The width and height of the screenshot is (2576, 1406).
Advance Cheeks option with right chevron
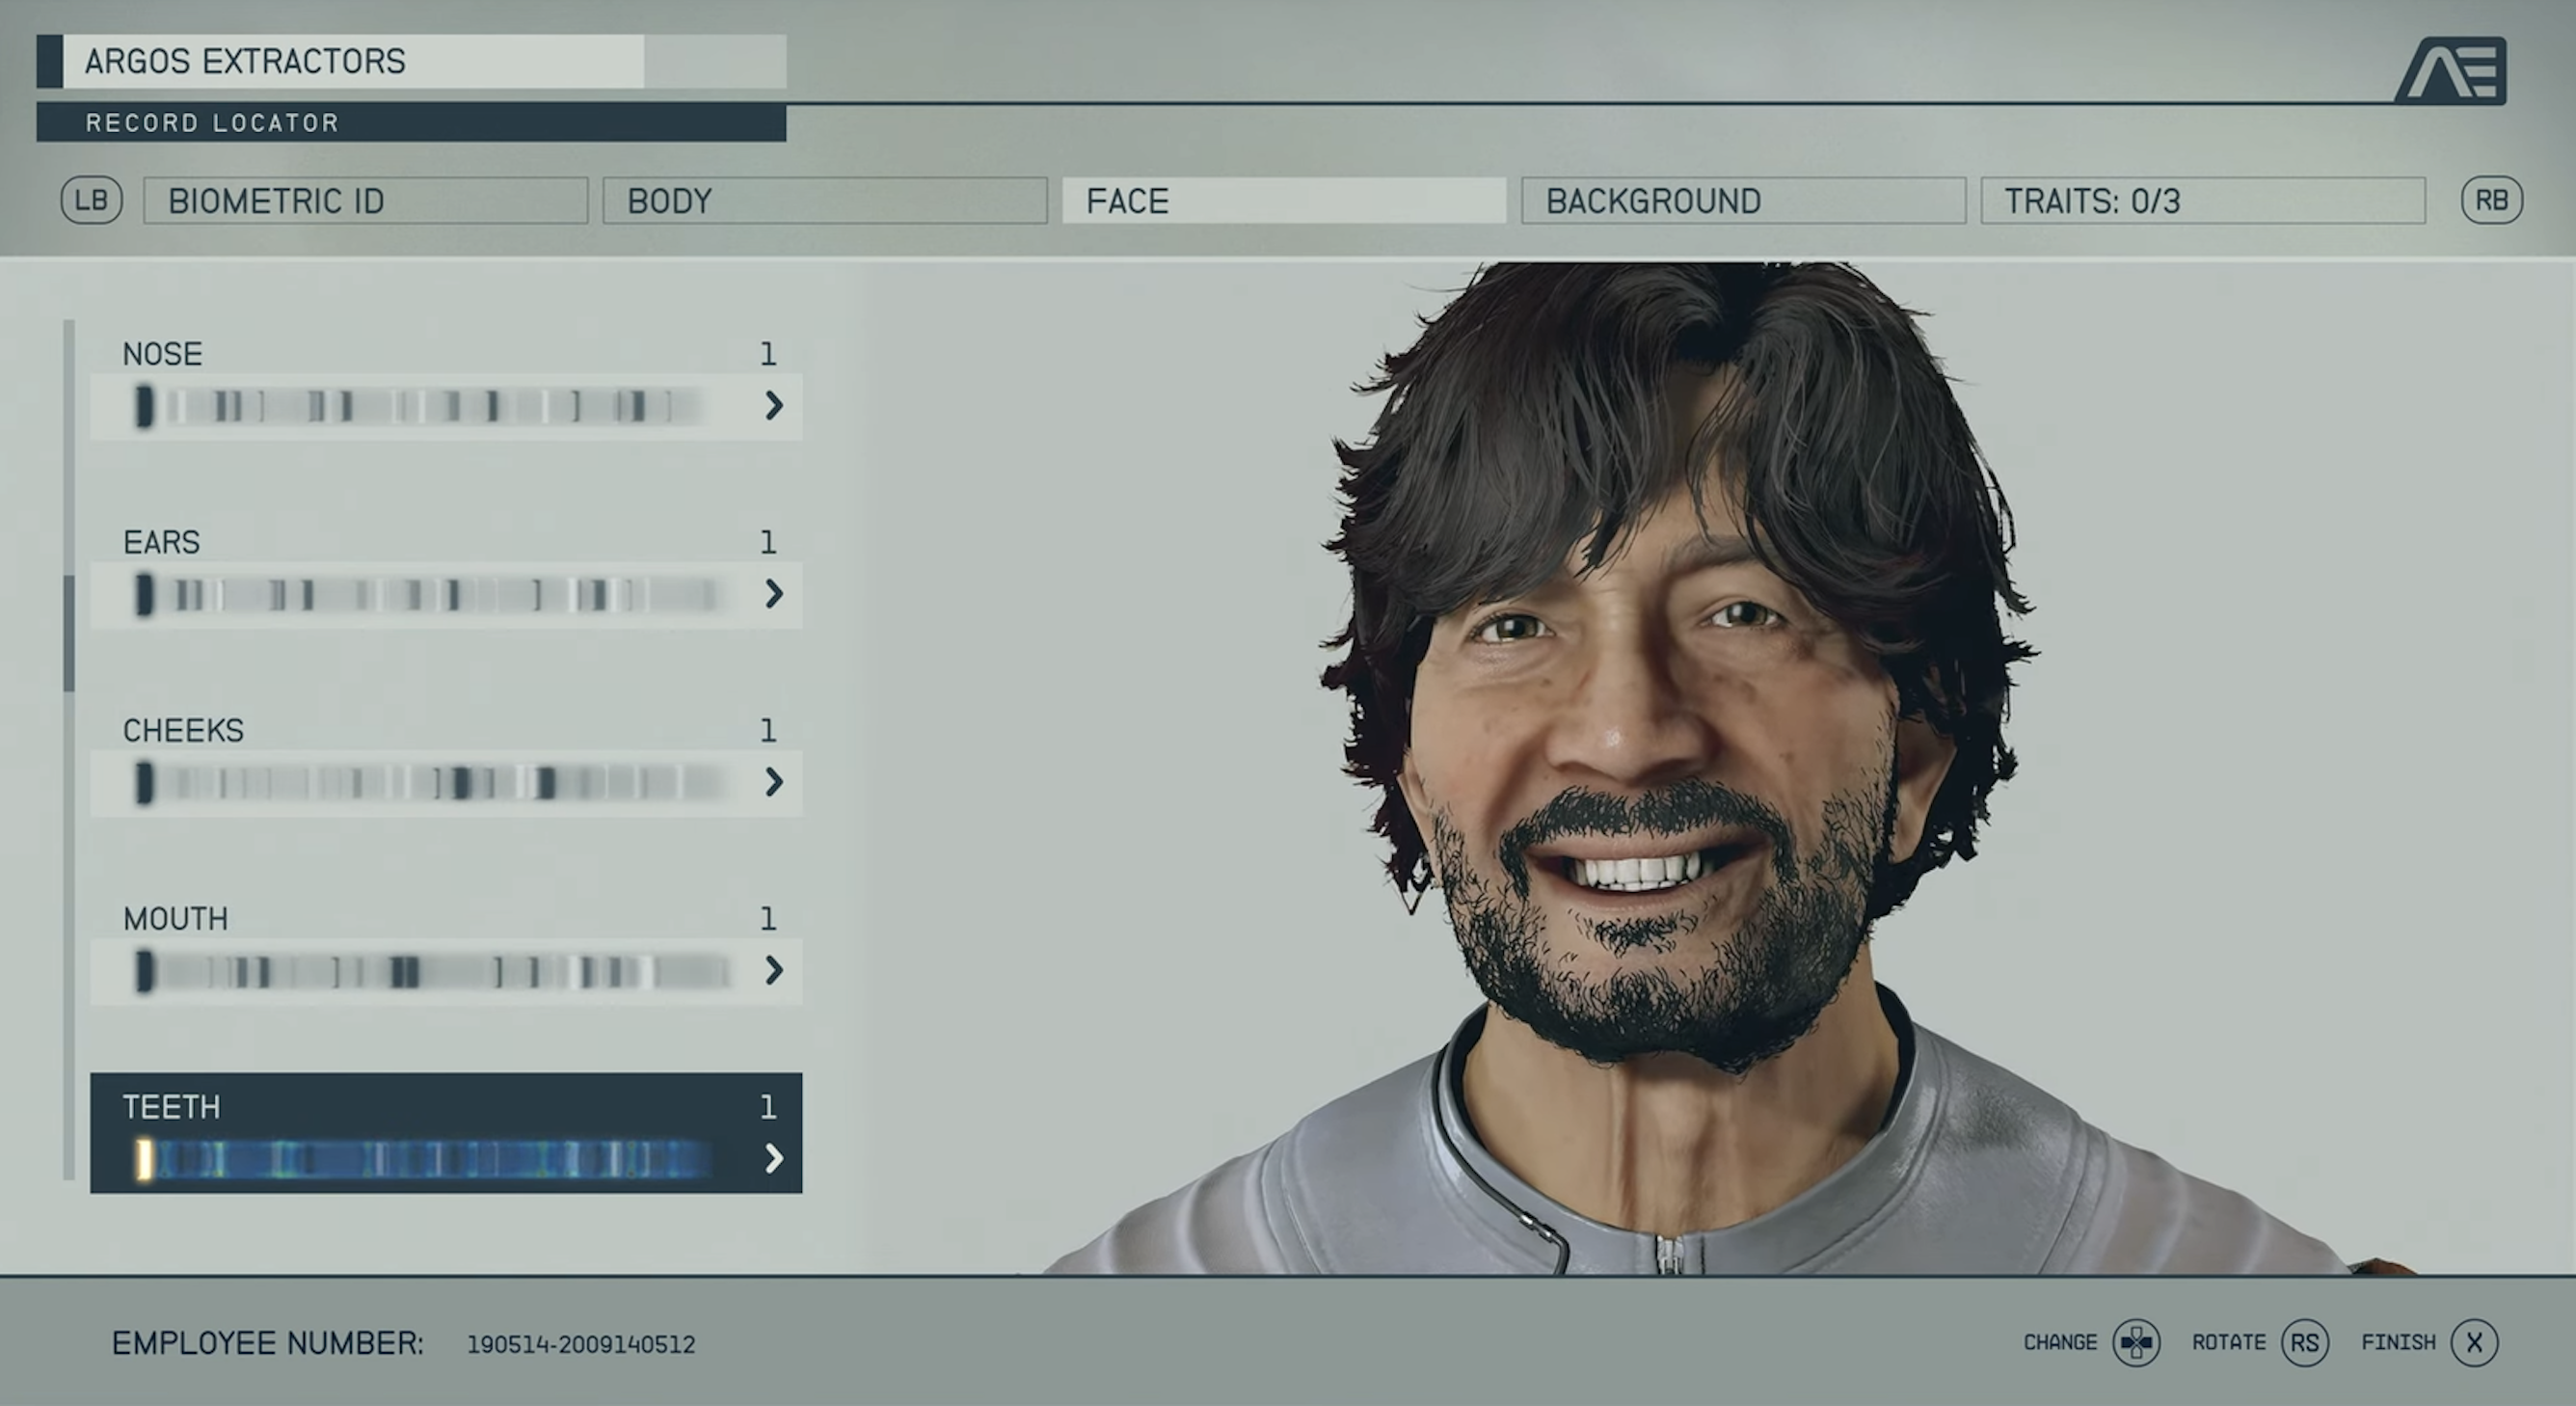click(x=773, y=782)
